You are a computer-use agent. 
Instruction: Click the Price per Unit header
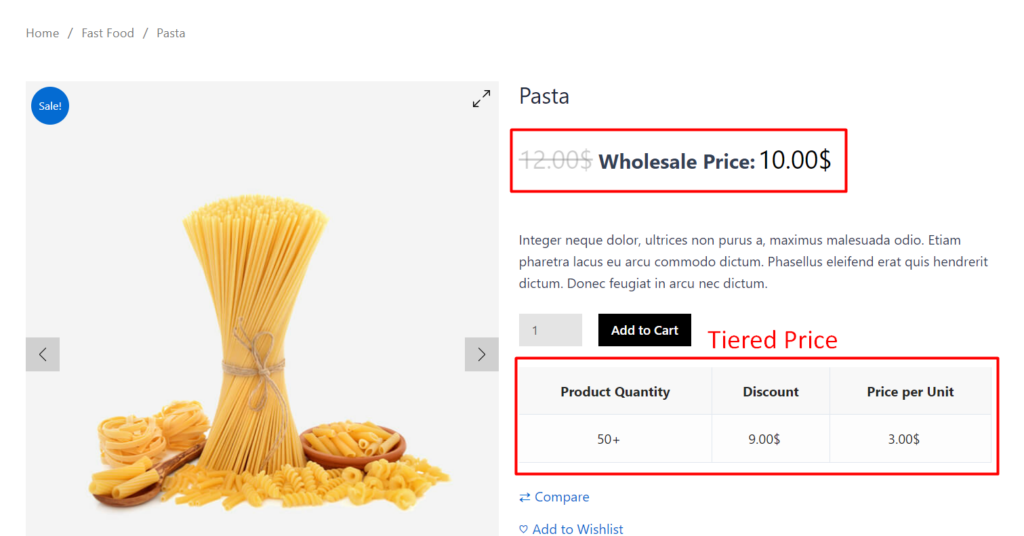(x=910, y=392)
